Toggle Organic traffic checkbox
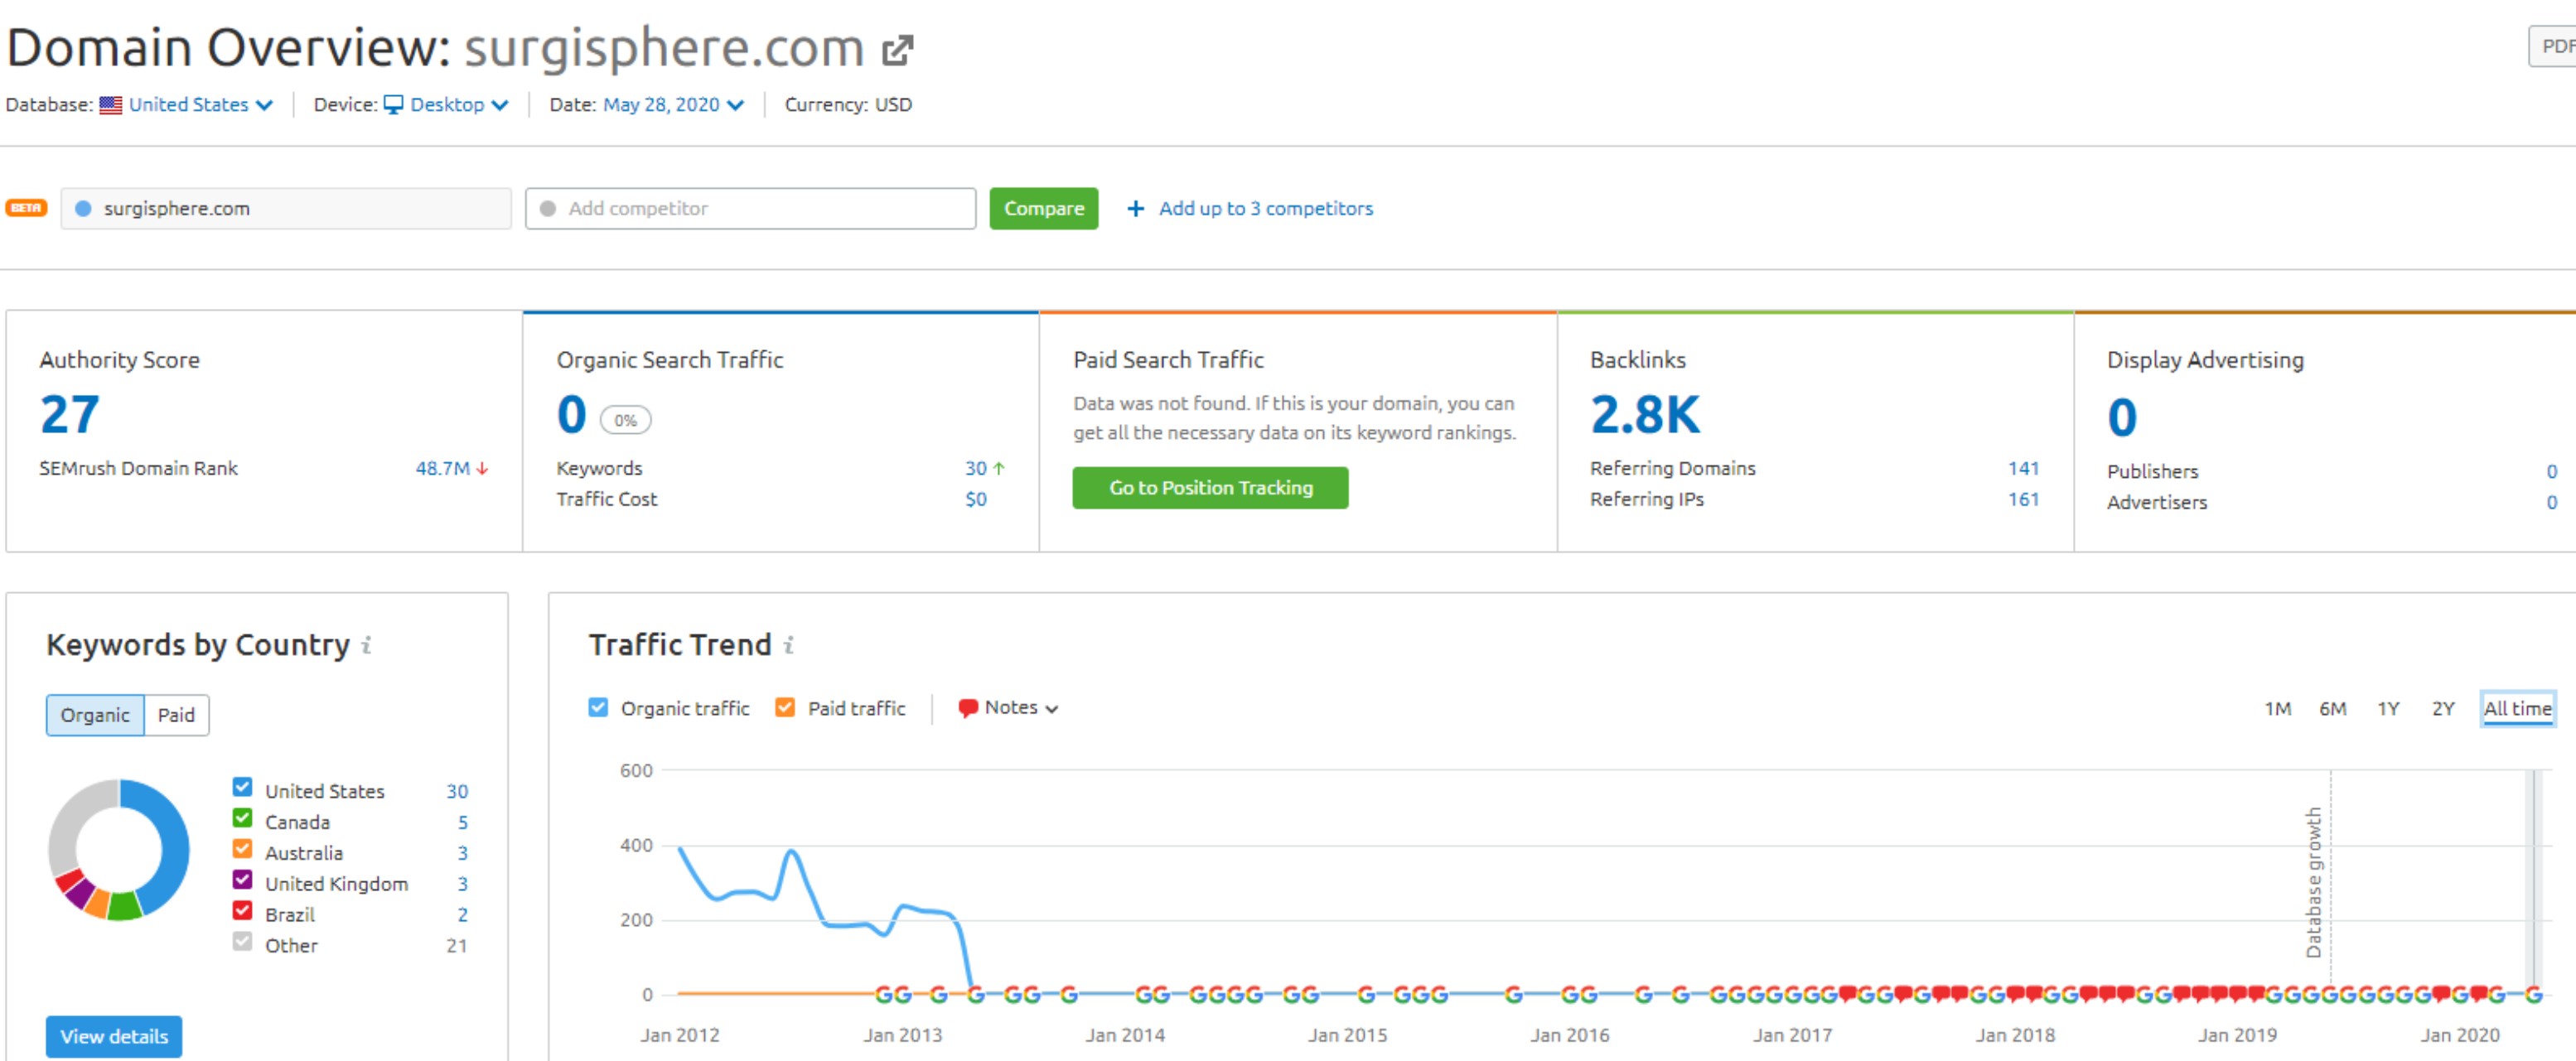The image size is (2576, 1061). [598, 708]
